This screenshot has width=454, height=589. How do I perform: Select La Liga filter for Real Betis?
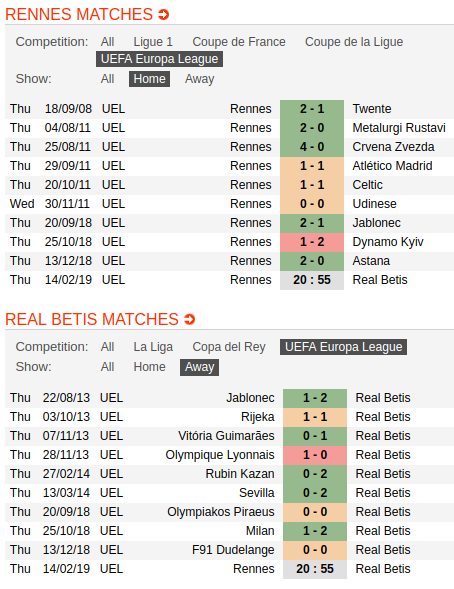(x=153, y=347)
